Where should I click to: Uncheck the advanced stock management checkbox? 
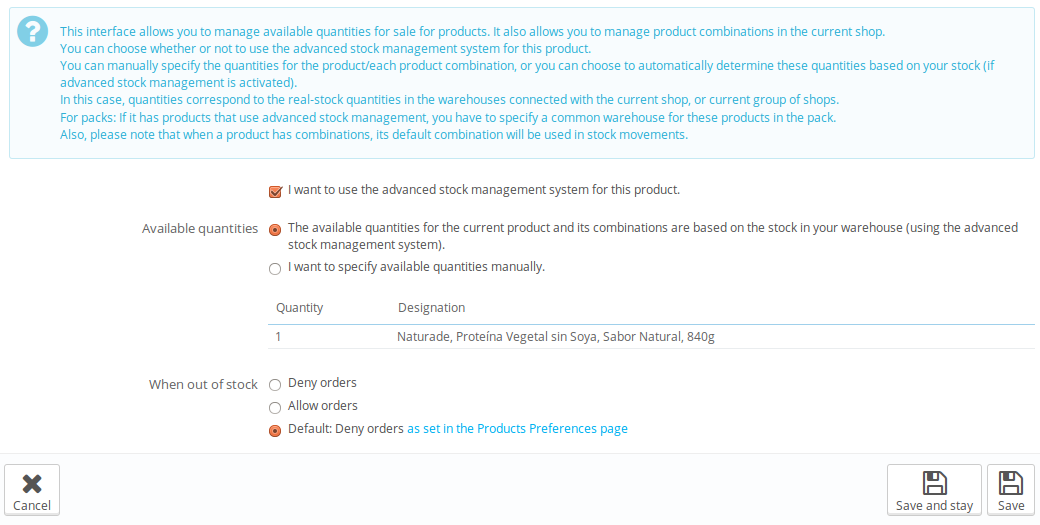click(275, 191)
